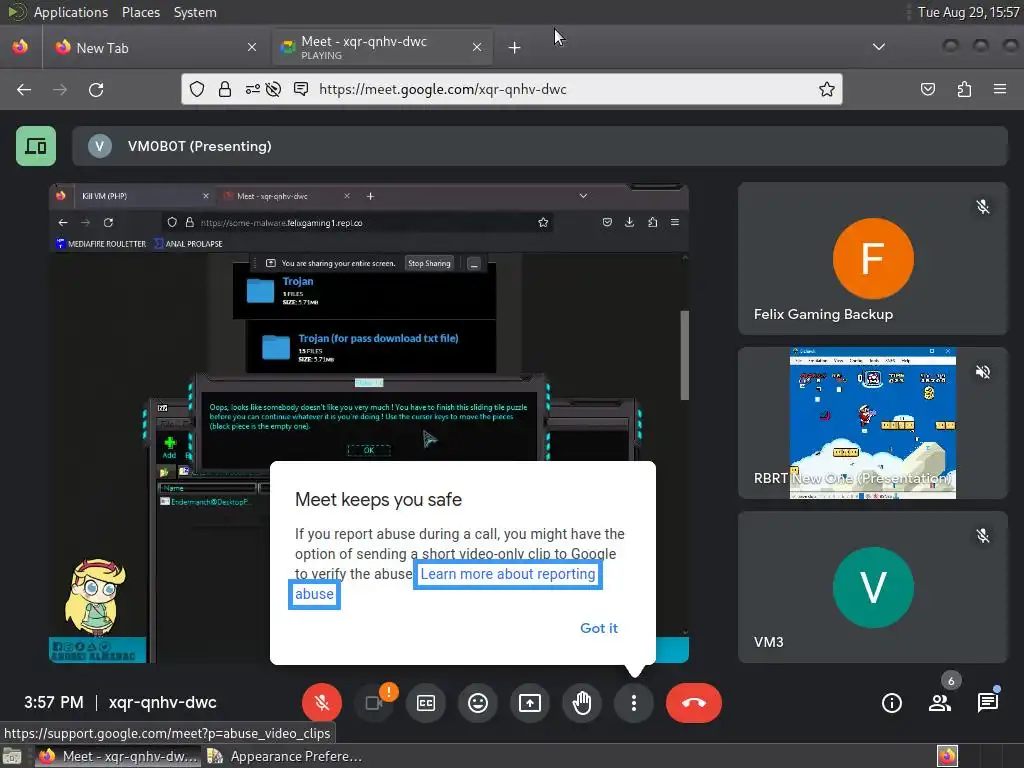Click the clock showing Tue Aug 29
The height and width of the screenshot is (768, 1024).
[x=968, y=12]
